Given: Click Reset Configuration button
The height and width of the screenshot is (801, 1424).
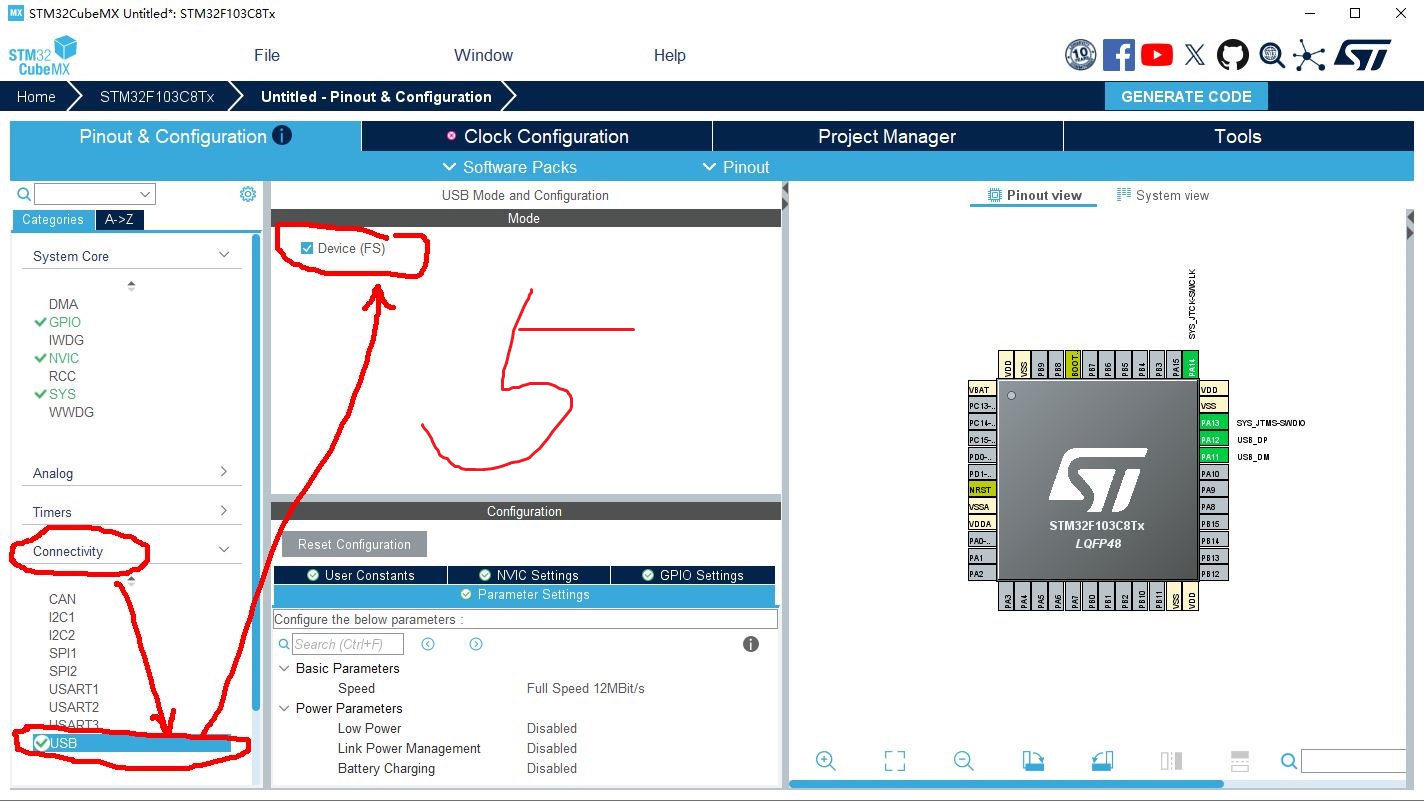Looking at the screenshot, I should coord(354,544).
